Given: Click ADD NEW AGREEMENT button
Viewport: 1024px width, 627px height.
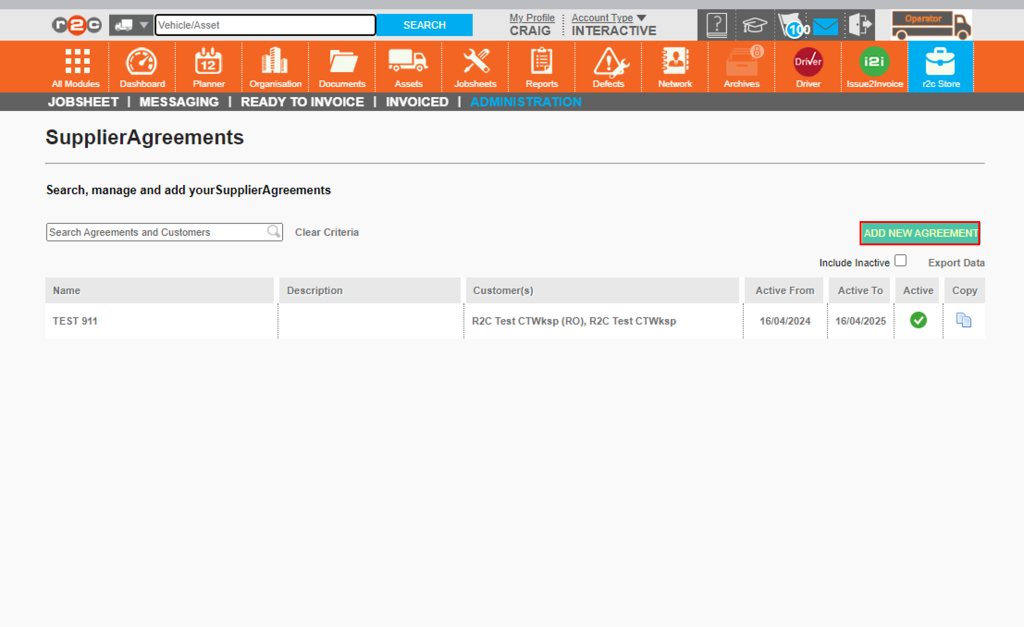Looking at the screenshot, I should (x=920, y=233).
